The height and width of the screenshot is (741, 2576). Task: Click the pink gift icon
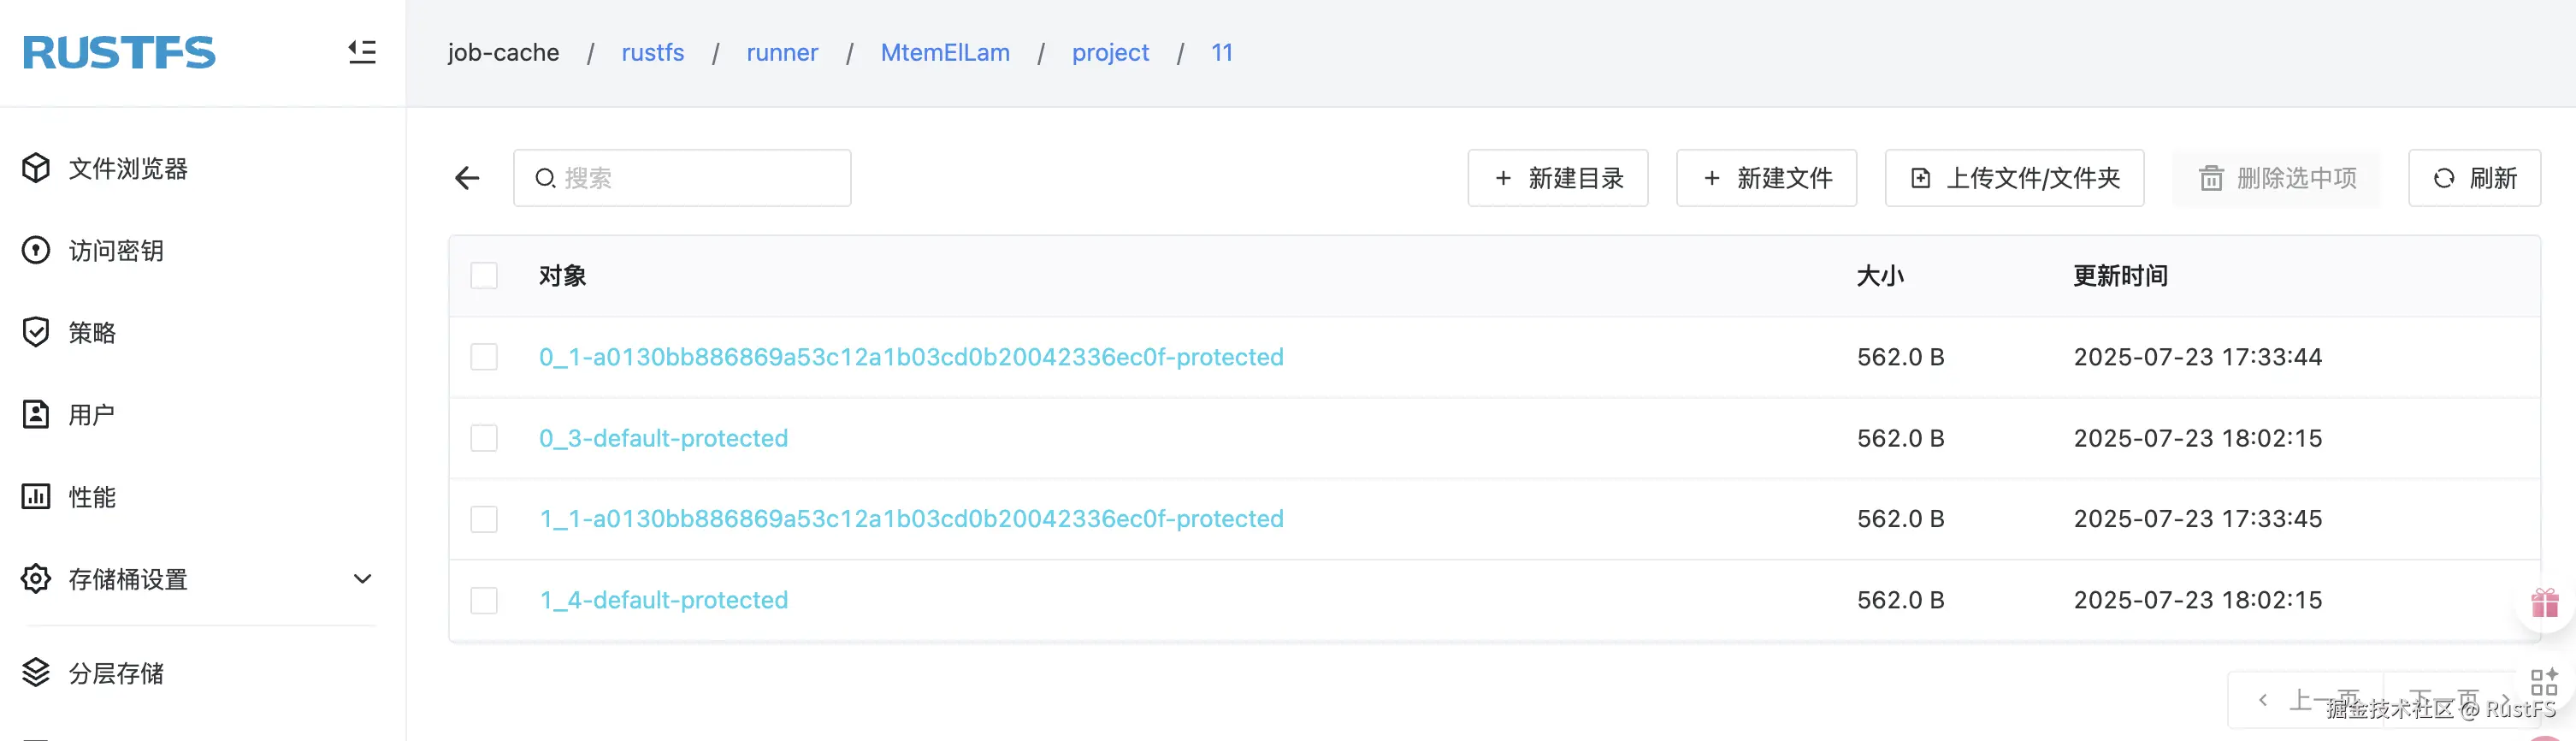tap(2545, 603)
